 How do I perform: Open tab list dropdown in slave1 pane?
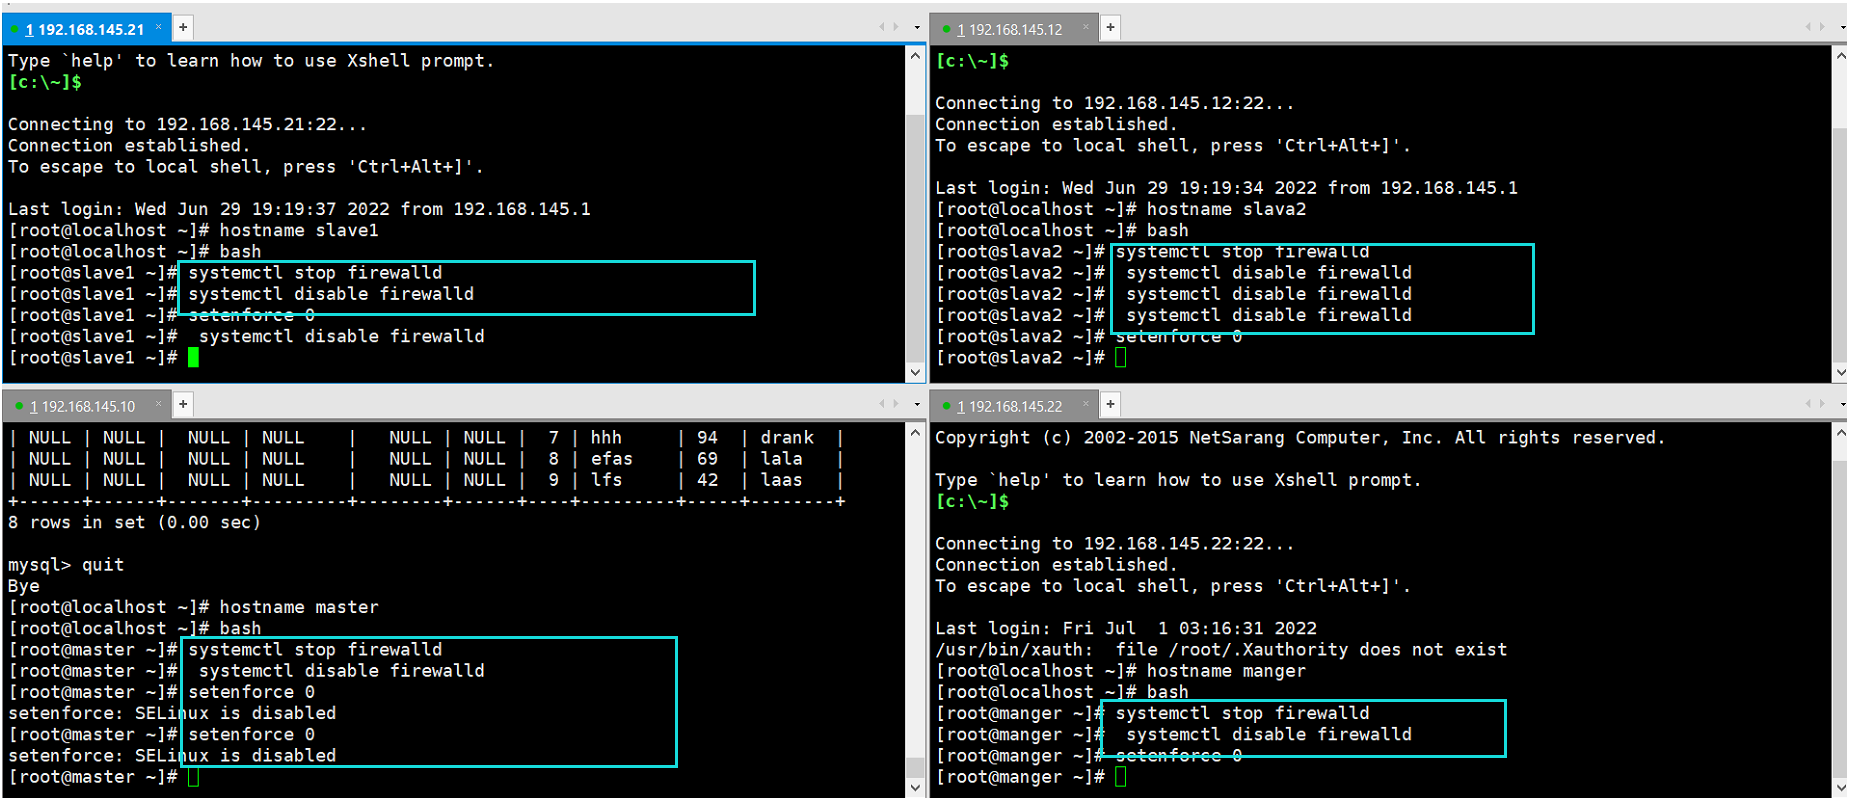917,28
